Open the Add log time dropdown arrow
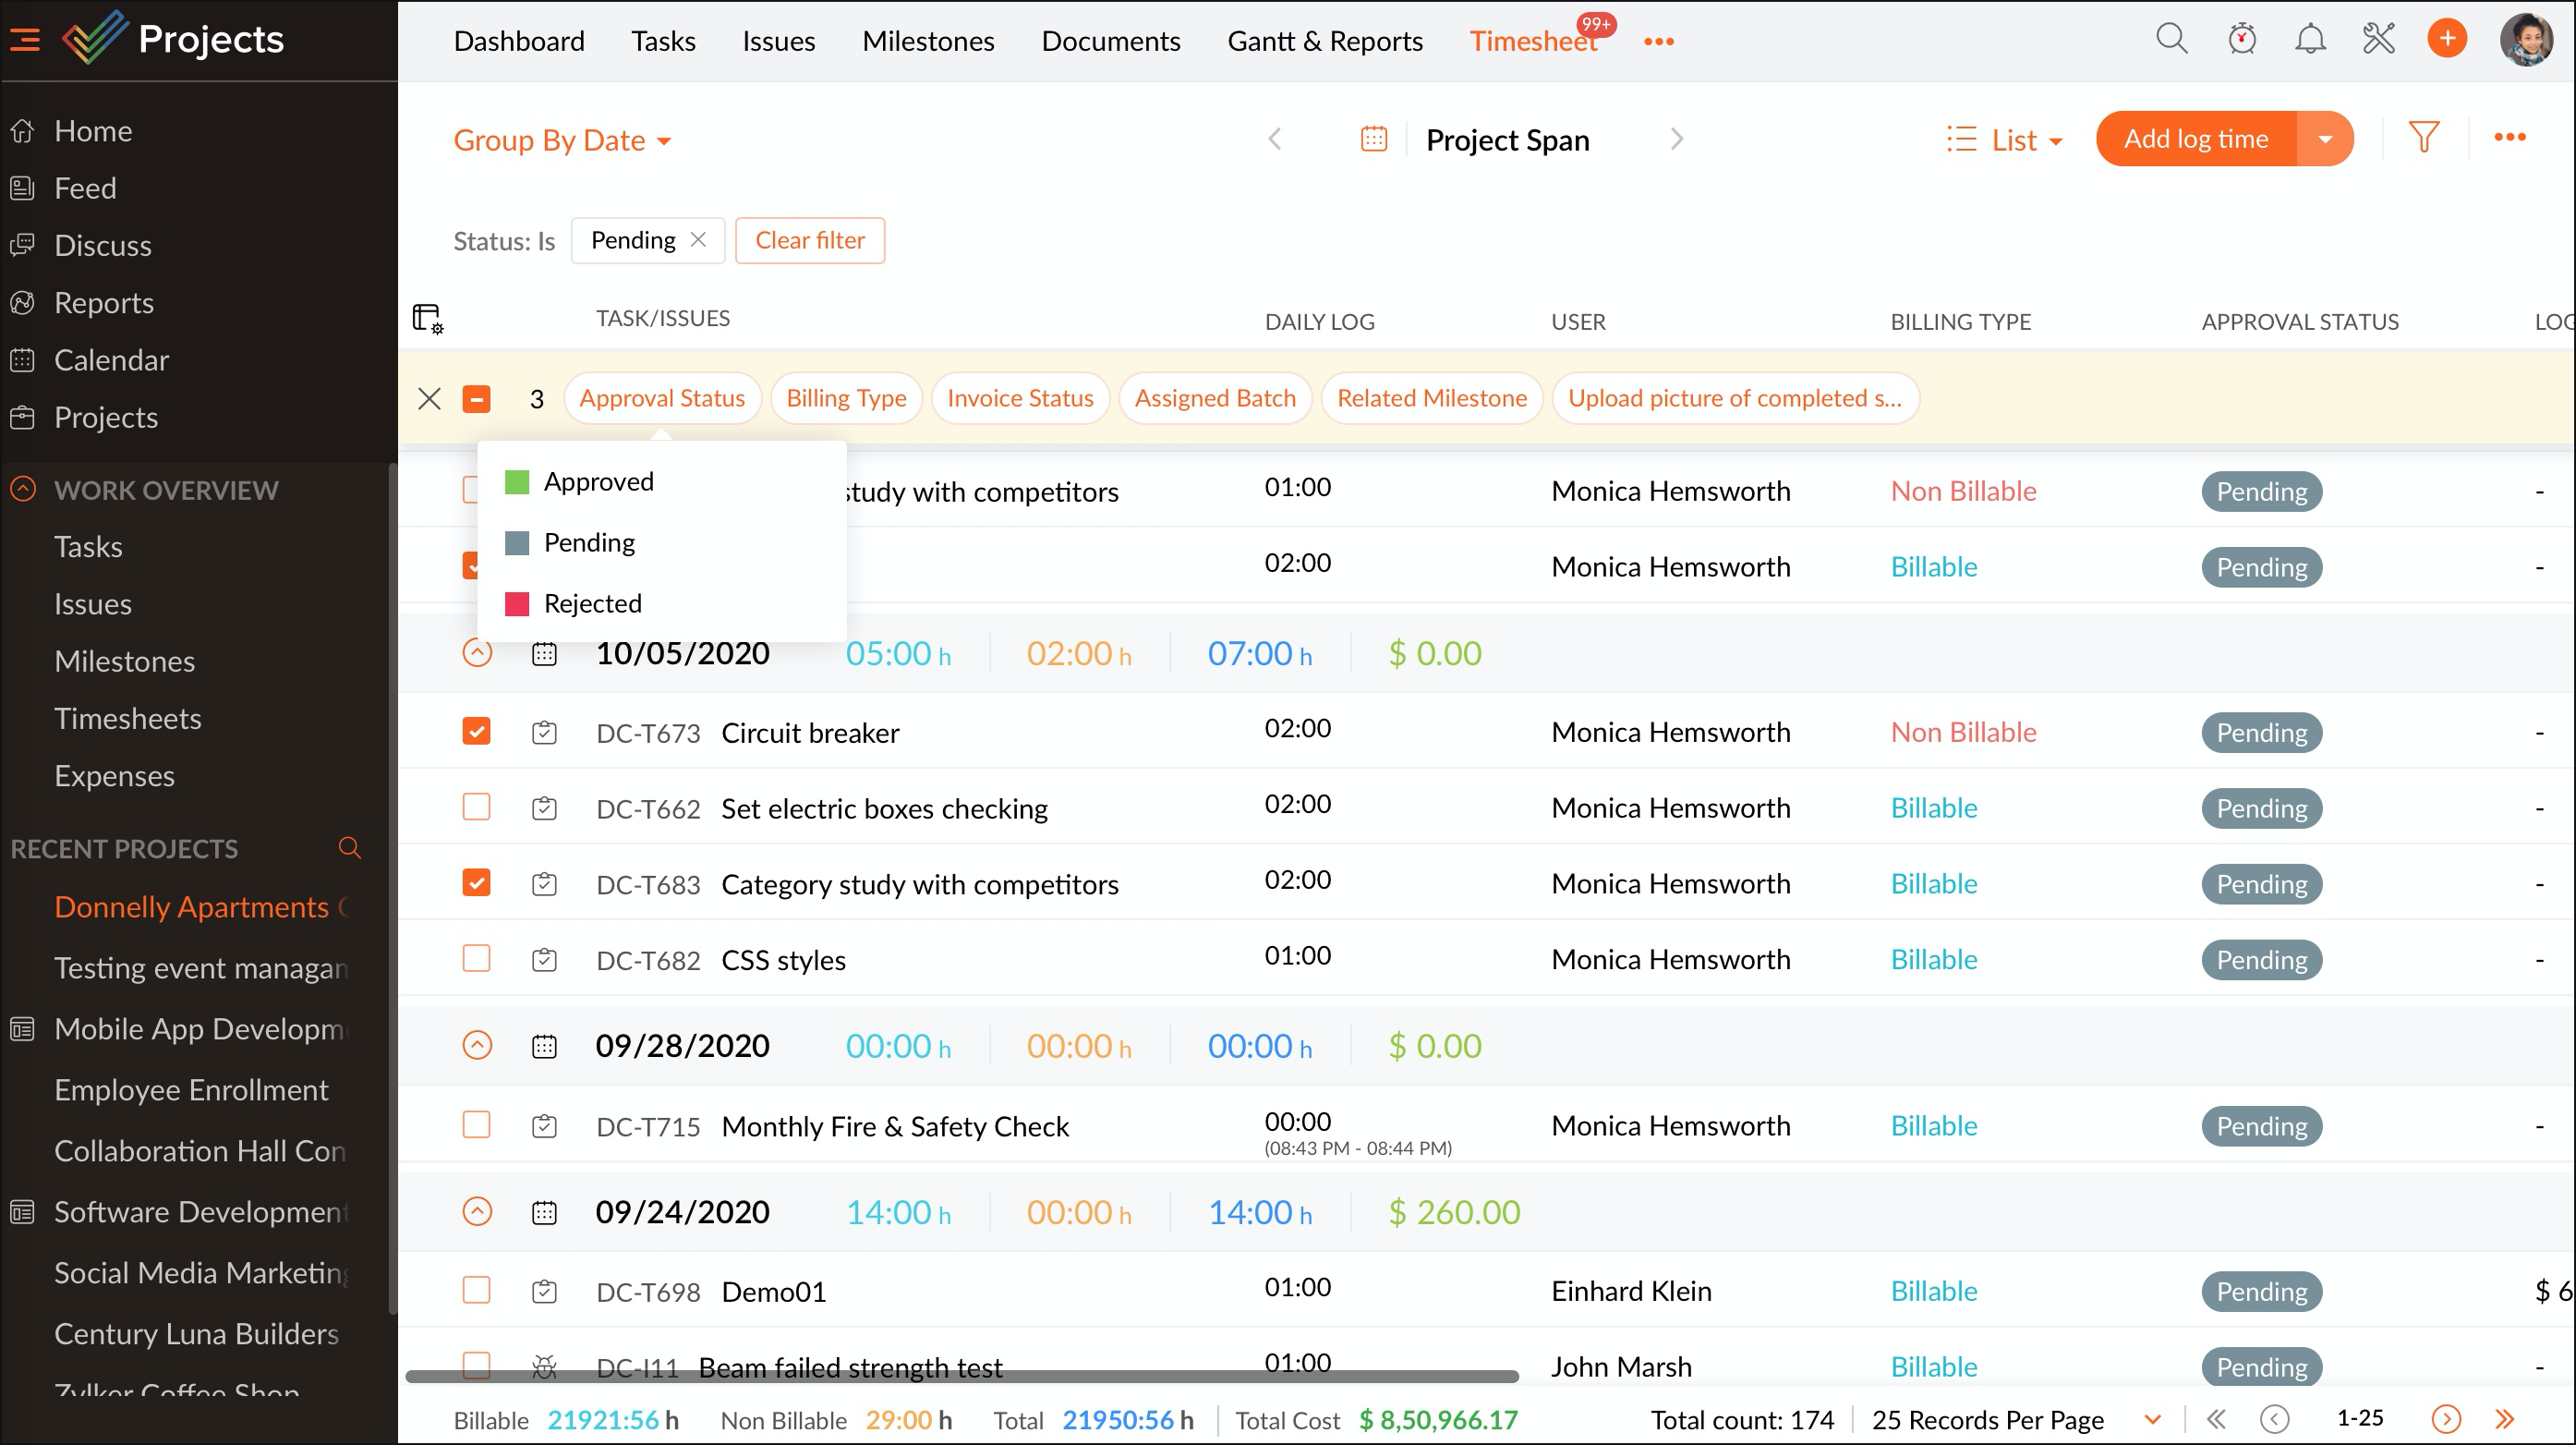2576x1445 pixels. point(2325,139)
